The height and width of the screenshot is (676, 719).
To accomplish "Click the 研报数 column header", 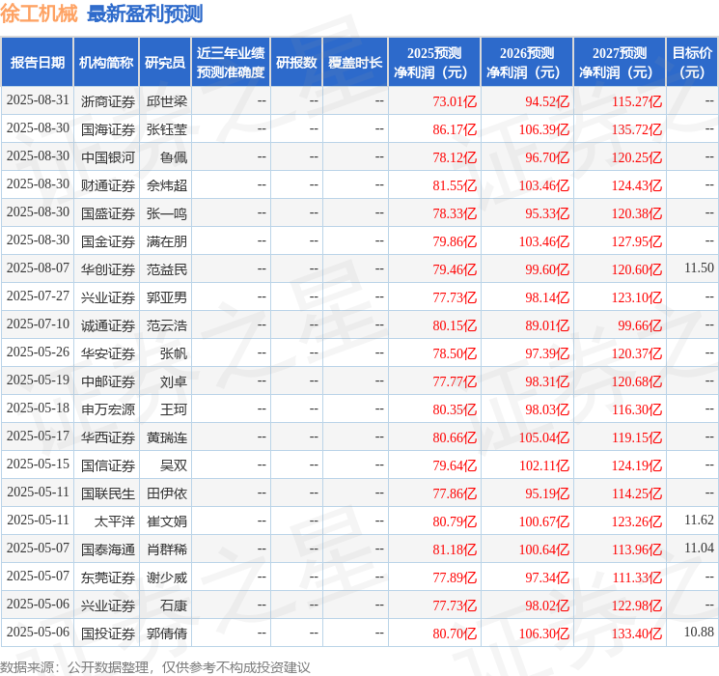I will pos(296,62).
